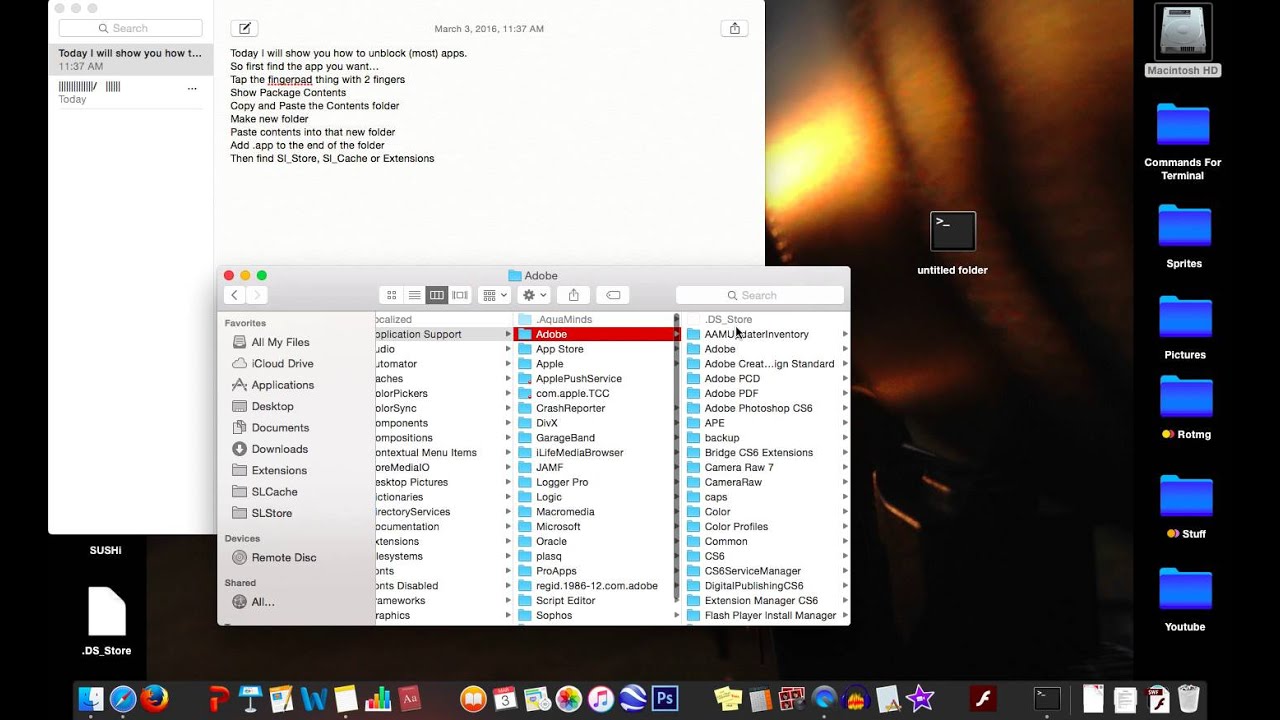Open the Finder arrange-by dropdown
The height and width of the screenshot is (720, 1280).
(494, 295)
